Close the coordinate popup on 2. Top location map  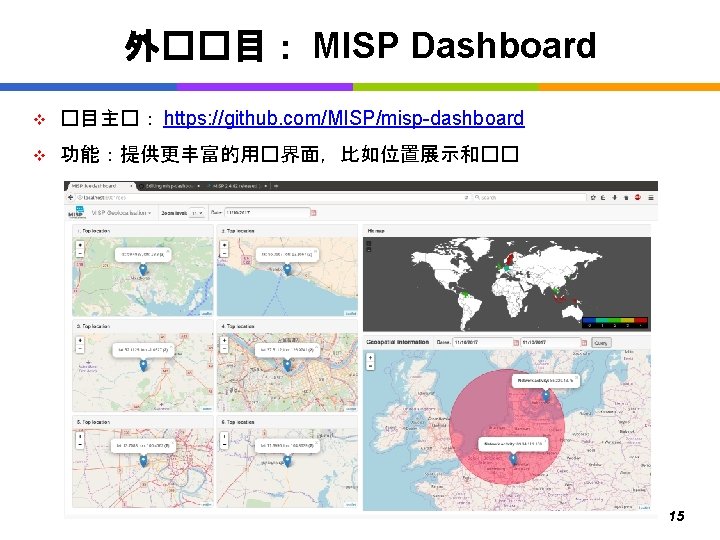click(x=315, y=251)
